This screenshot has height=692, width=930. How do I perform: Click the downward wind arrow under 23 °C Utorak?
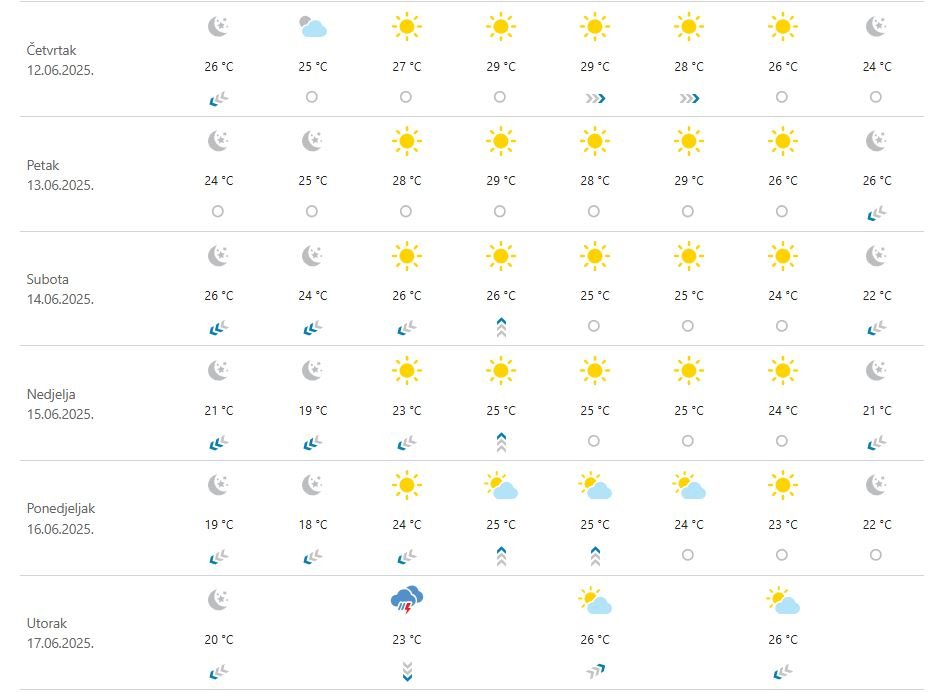(x=407, y=671)
